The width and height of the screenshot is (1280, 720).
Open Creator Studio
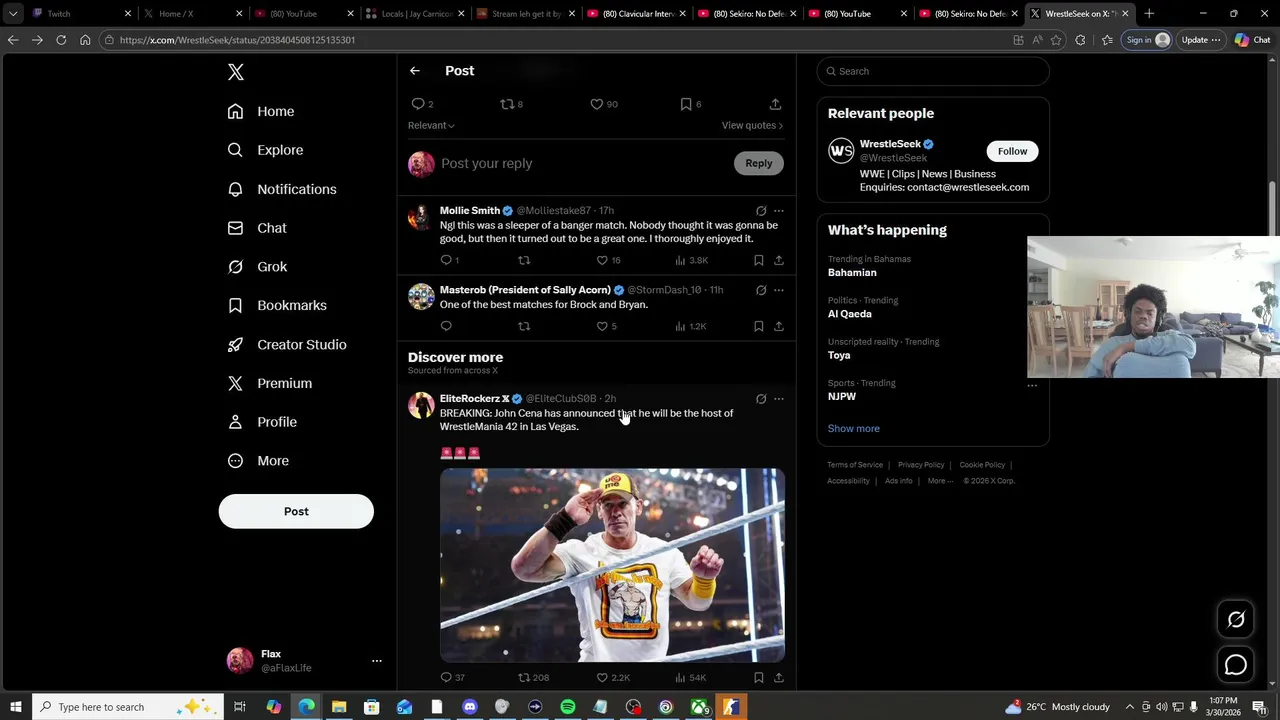(287, 344)
